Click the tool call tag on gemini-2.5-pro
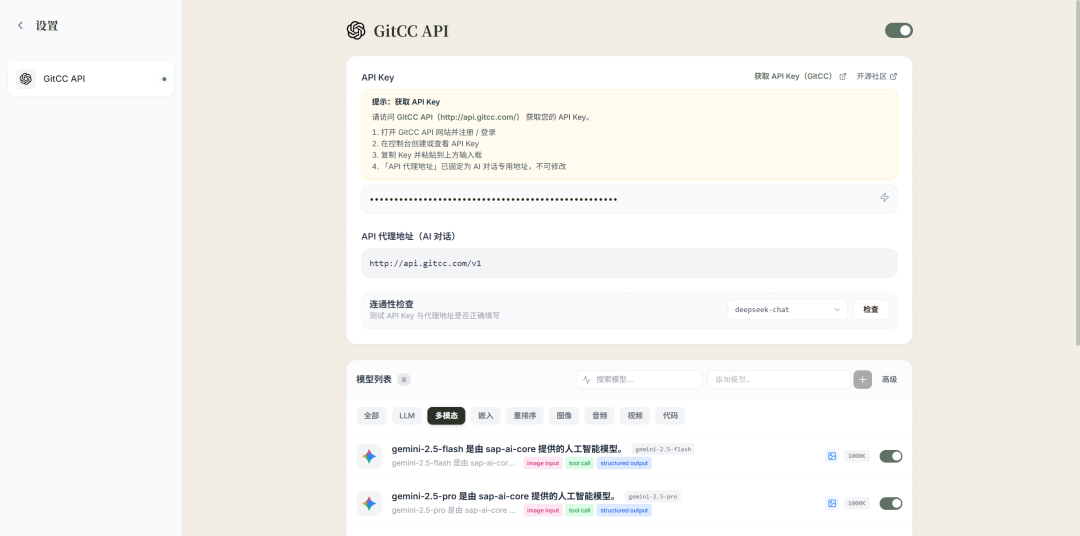This screenshot has width=1080, height=536. 579,511
